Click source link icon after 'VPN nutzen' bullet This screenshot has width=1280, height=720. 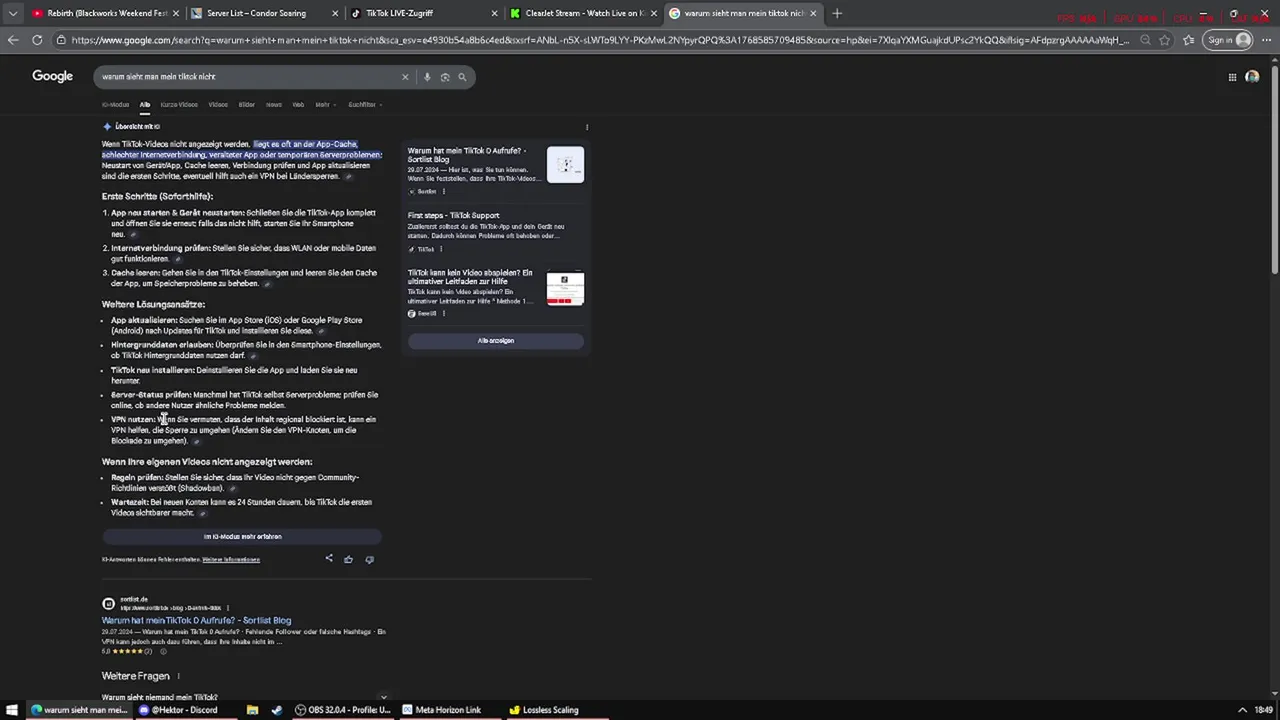(x=196, y=441)
